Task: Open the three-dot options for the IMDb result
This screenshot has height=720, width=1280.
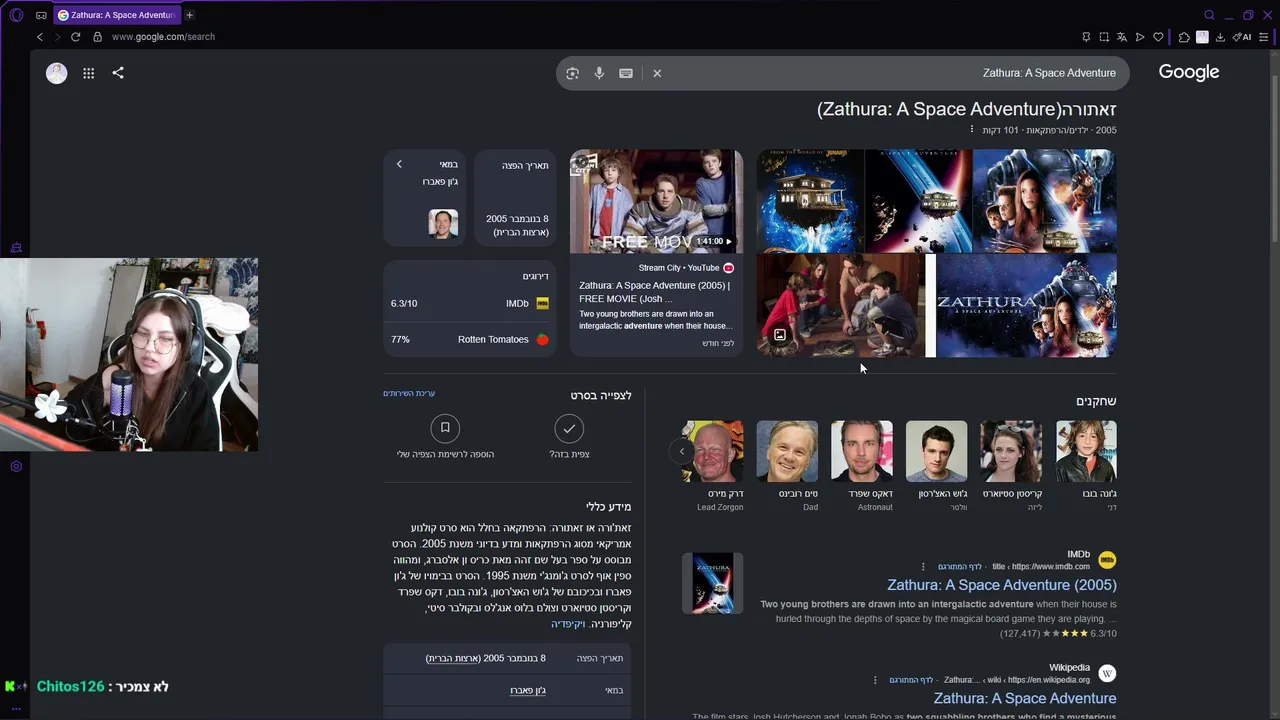Action: 923,567
